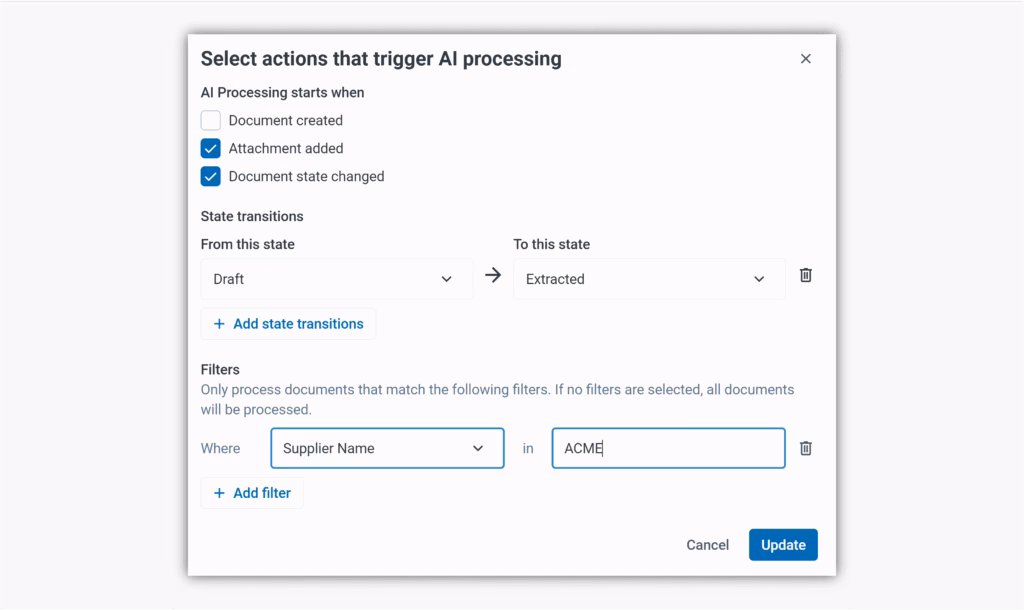Open the From this state dropdown
The image size is (1024, 610).
[x=336, y=279]
